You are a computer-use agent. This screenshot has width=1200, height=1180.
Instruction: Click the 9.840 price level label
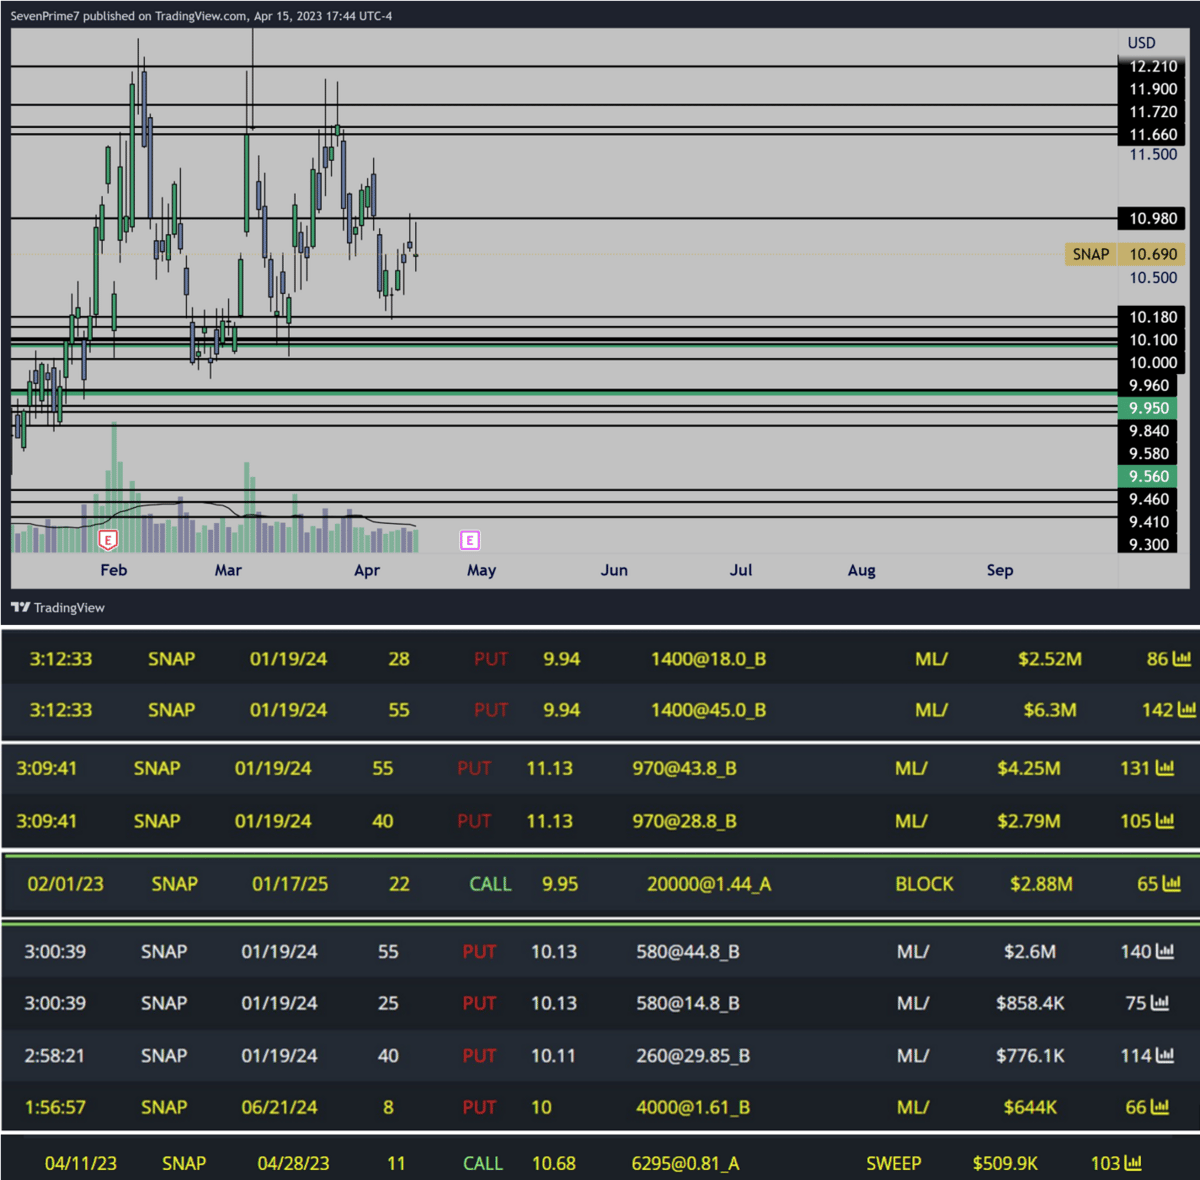[x=1148, y=431]
